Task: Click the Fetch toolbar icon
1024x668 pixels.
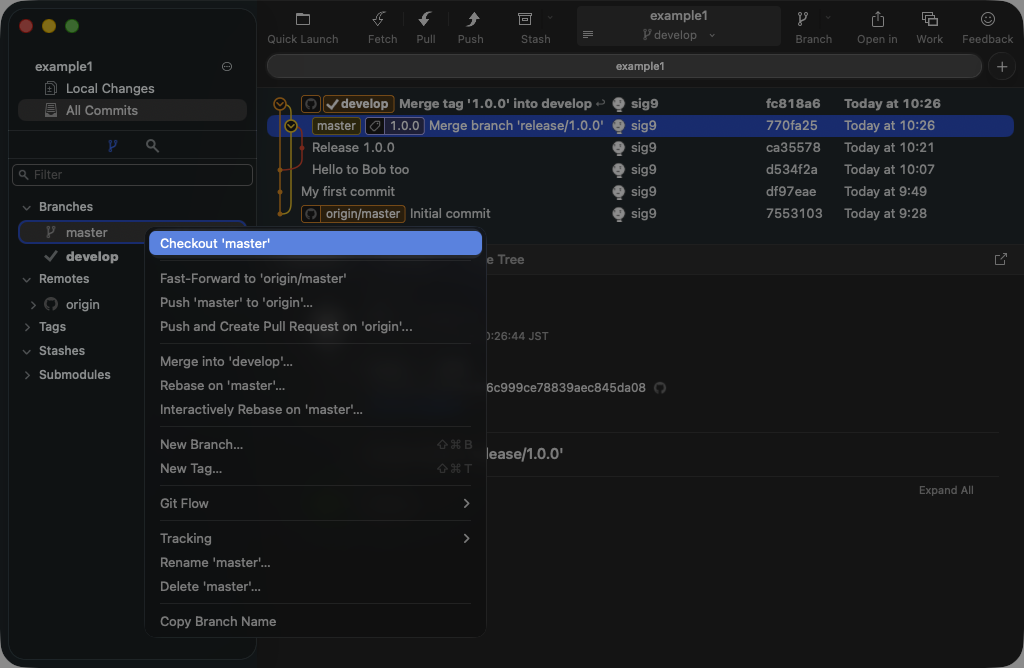Action: pos(379,19)
